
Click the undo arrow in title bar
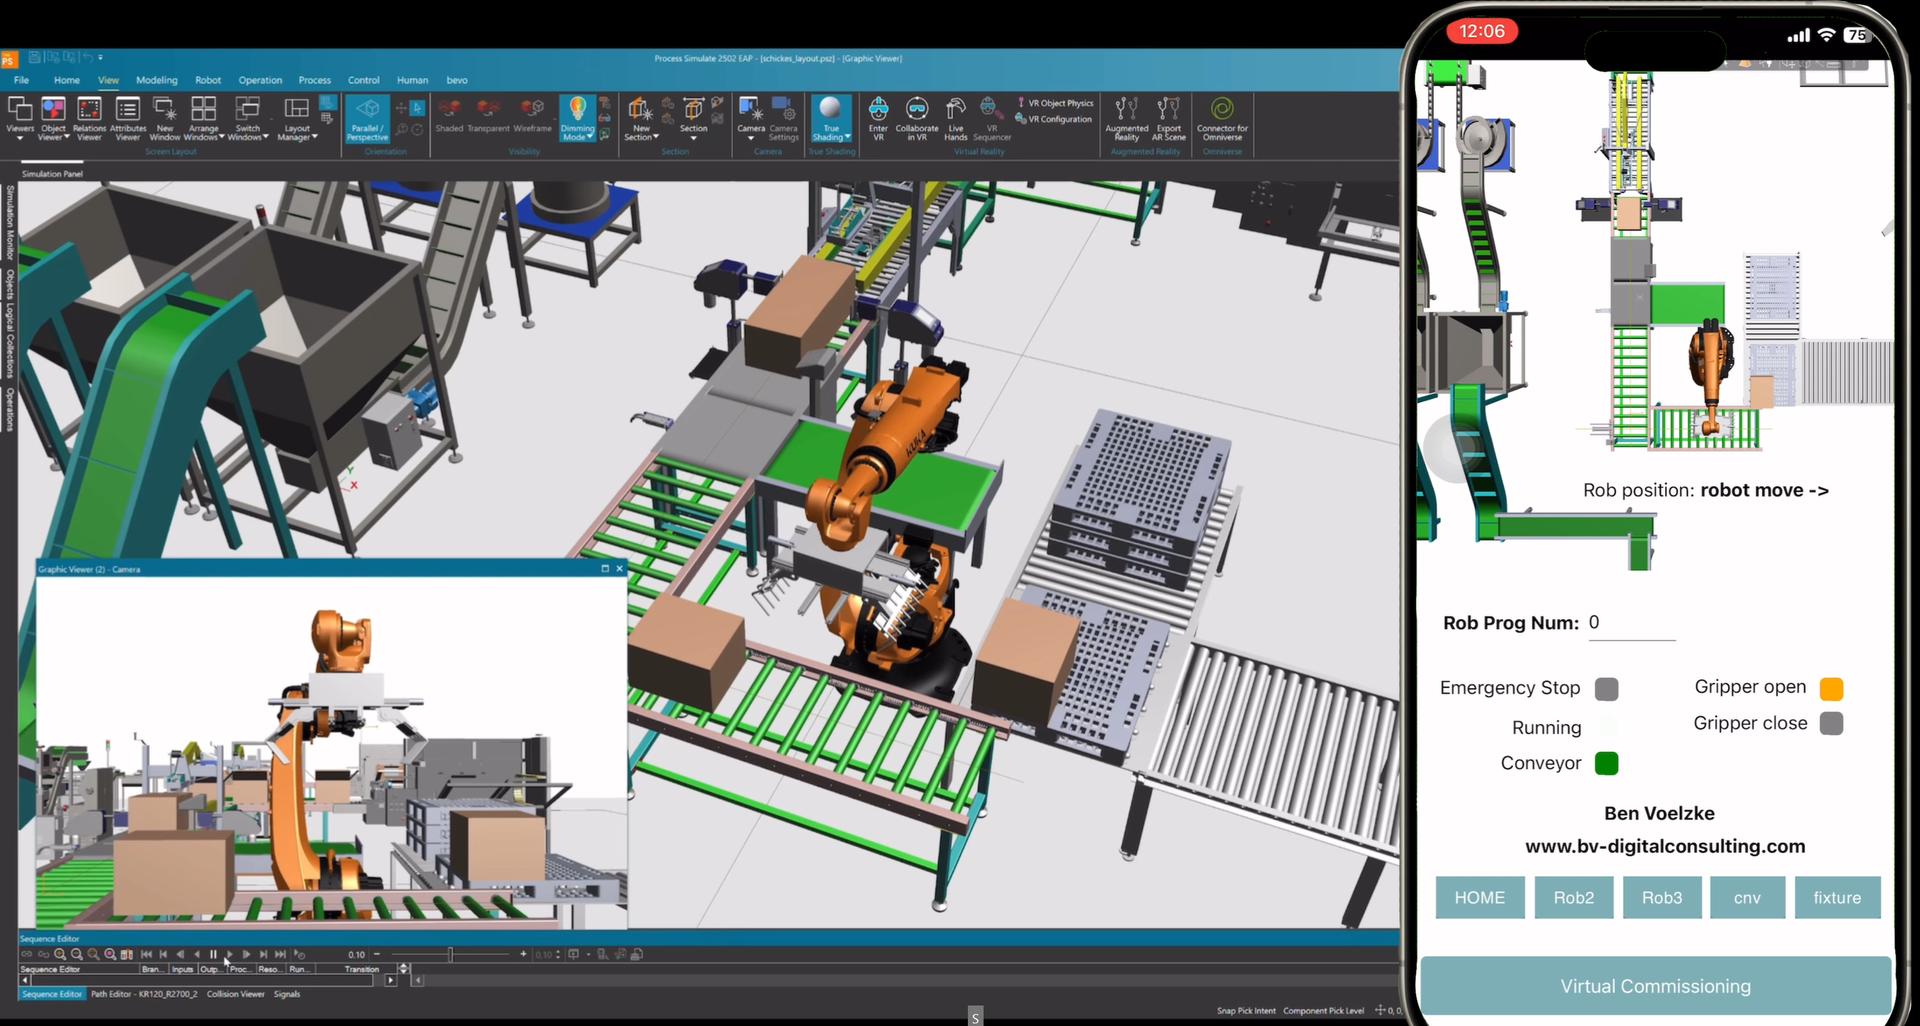click(88, 58)
